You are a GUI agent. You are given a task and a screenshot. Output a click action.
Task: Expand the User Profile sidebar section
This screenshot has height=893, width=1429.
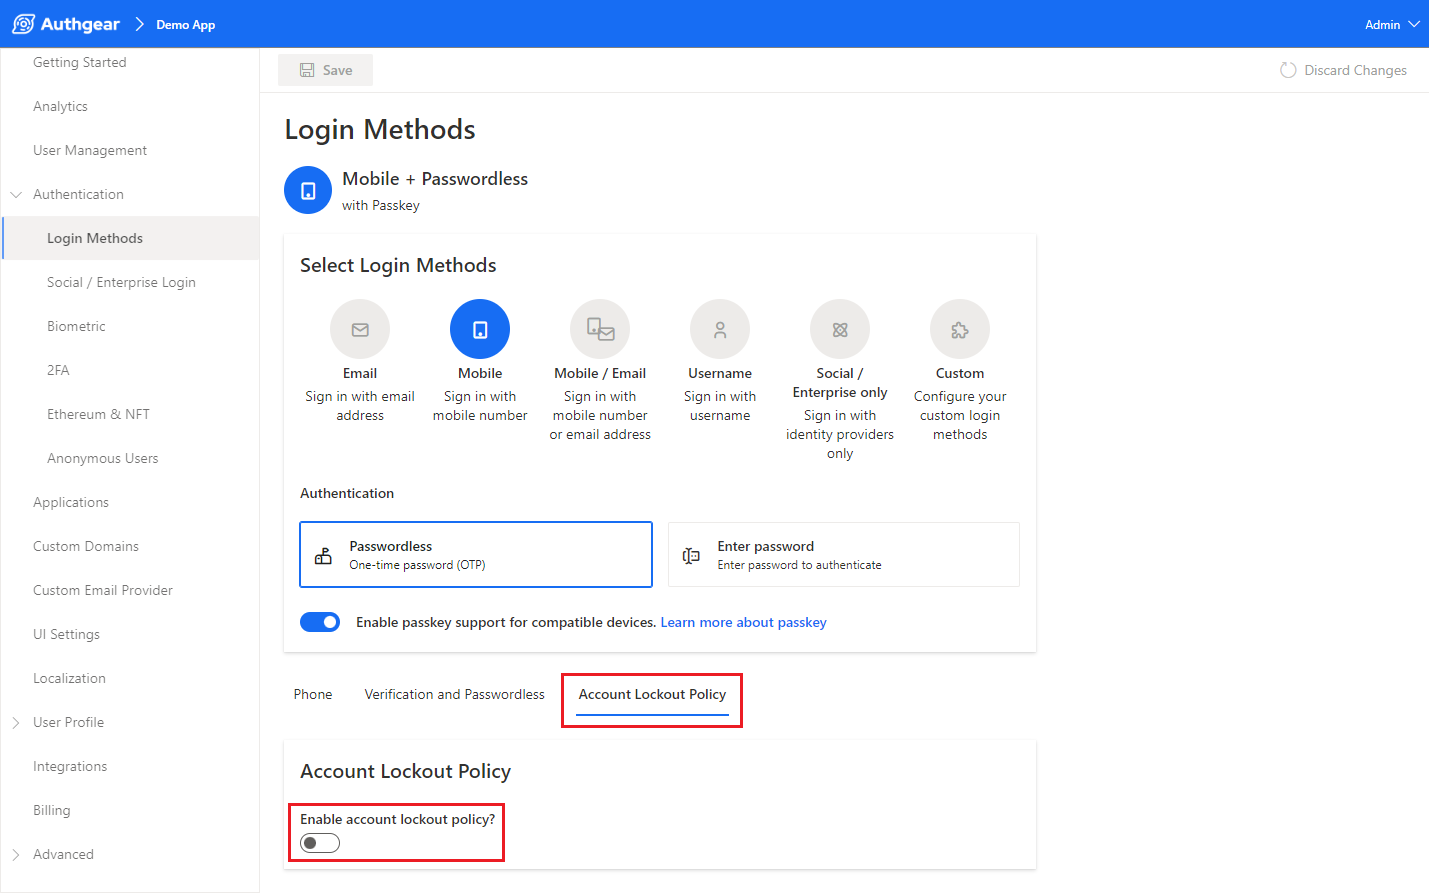(x=16, y=722)
